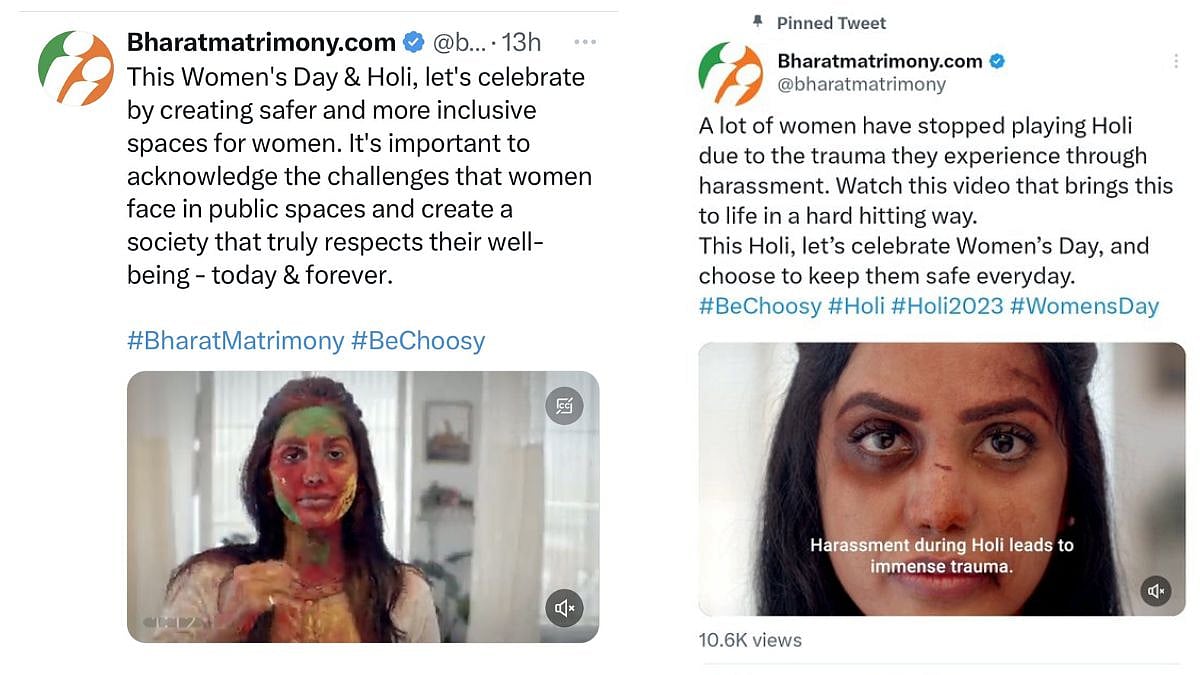Open the pinned tweet's vertical dots menu

tap(1176, 61)
